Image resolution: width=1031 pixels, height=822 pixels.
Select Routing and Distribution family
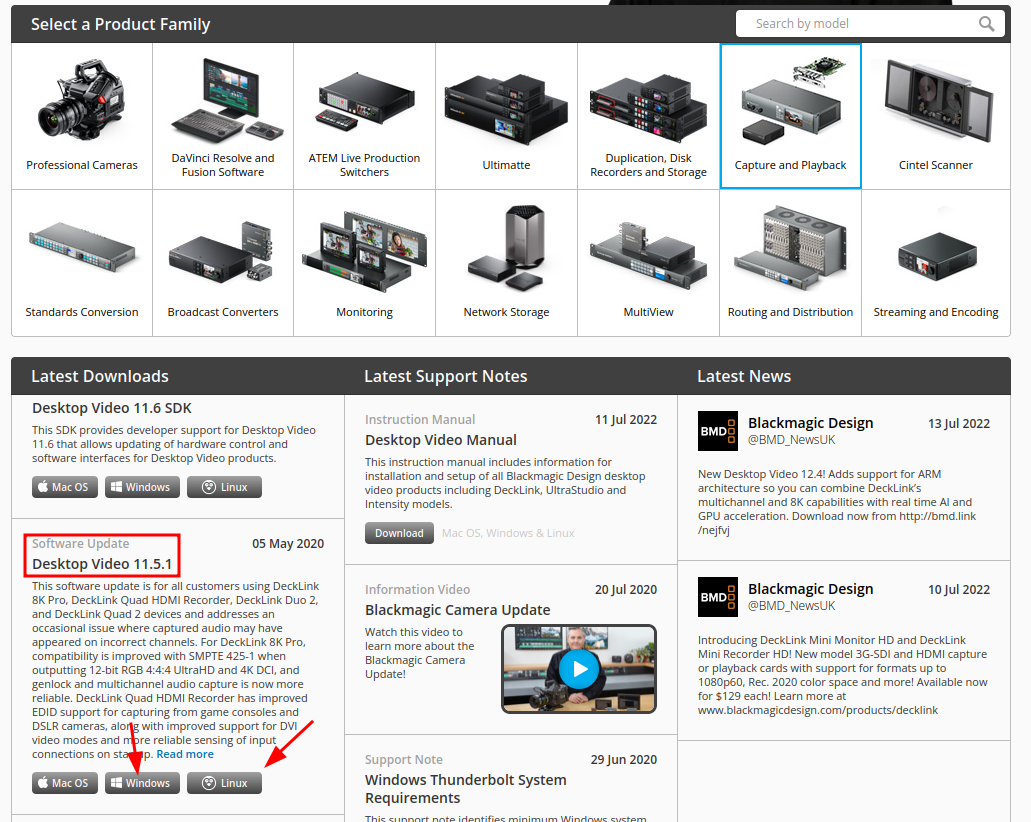click(x=790, y=263)
